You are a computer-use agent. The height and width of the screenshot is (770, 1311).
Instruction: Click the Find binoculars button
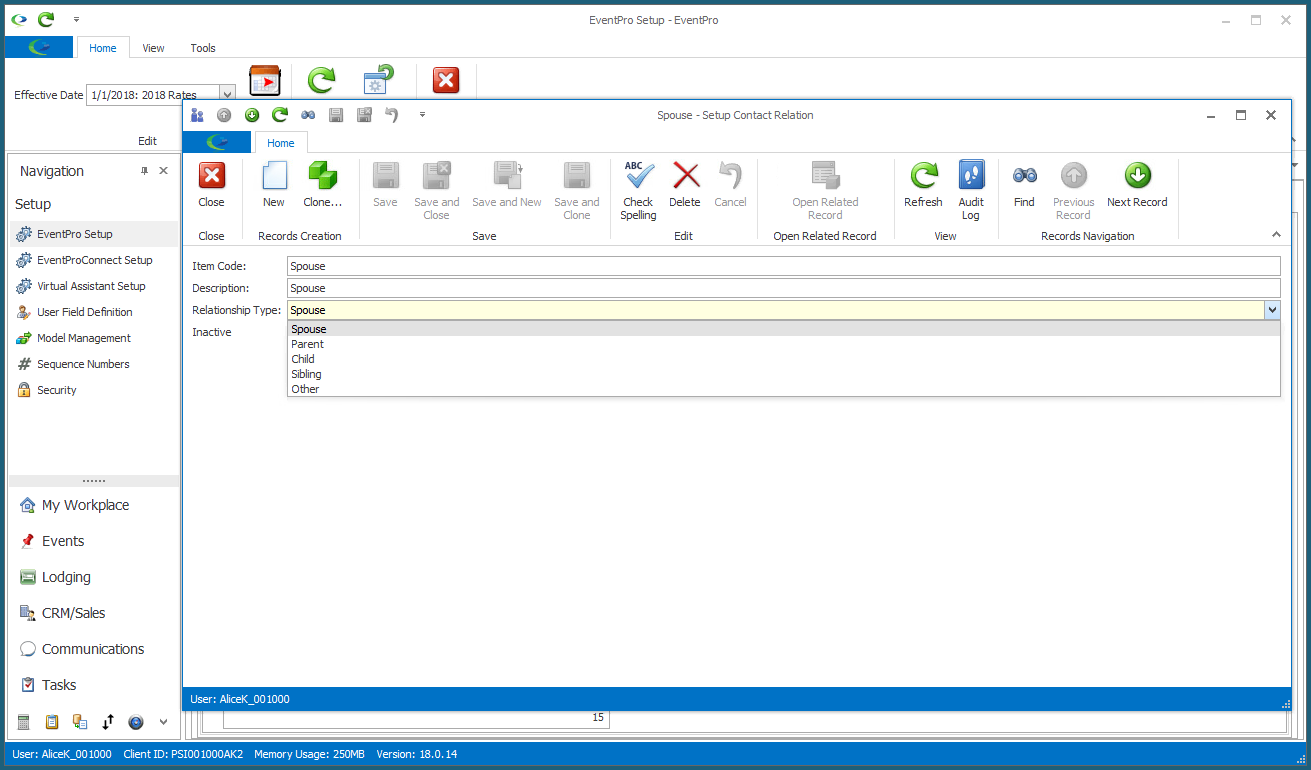1024,185
